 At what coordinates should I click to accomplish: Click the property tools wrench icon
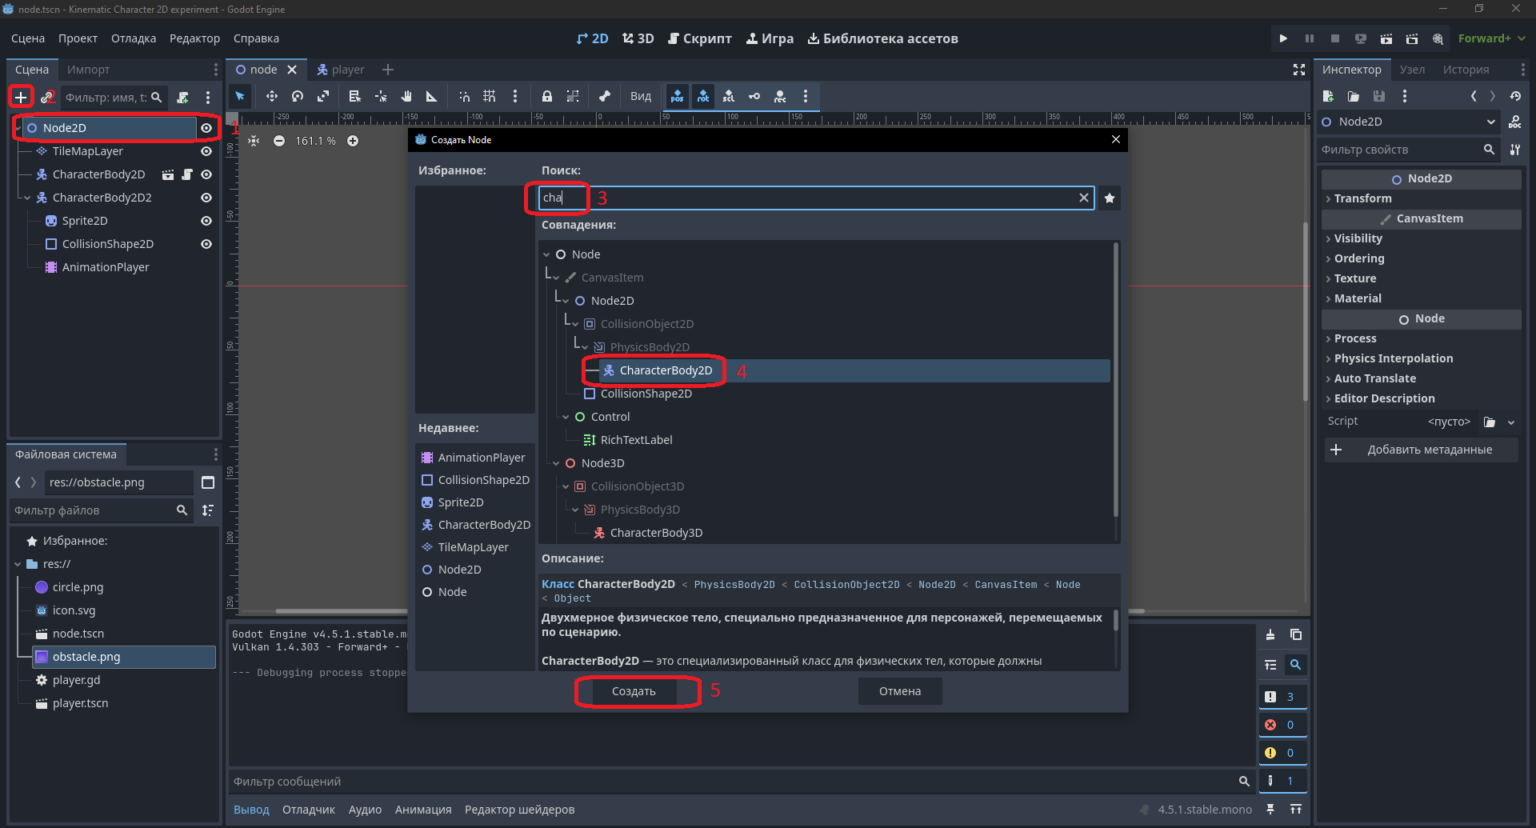[x=1515, y=149]
